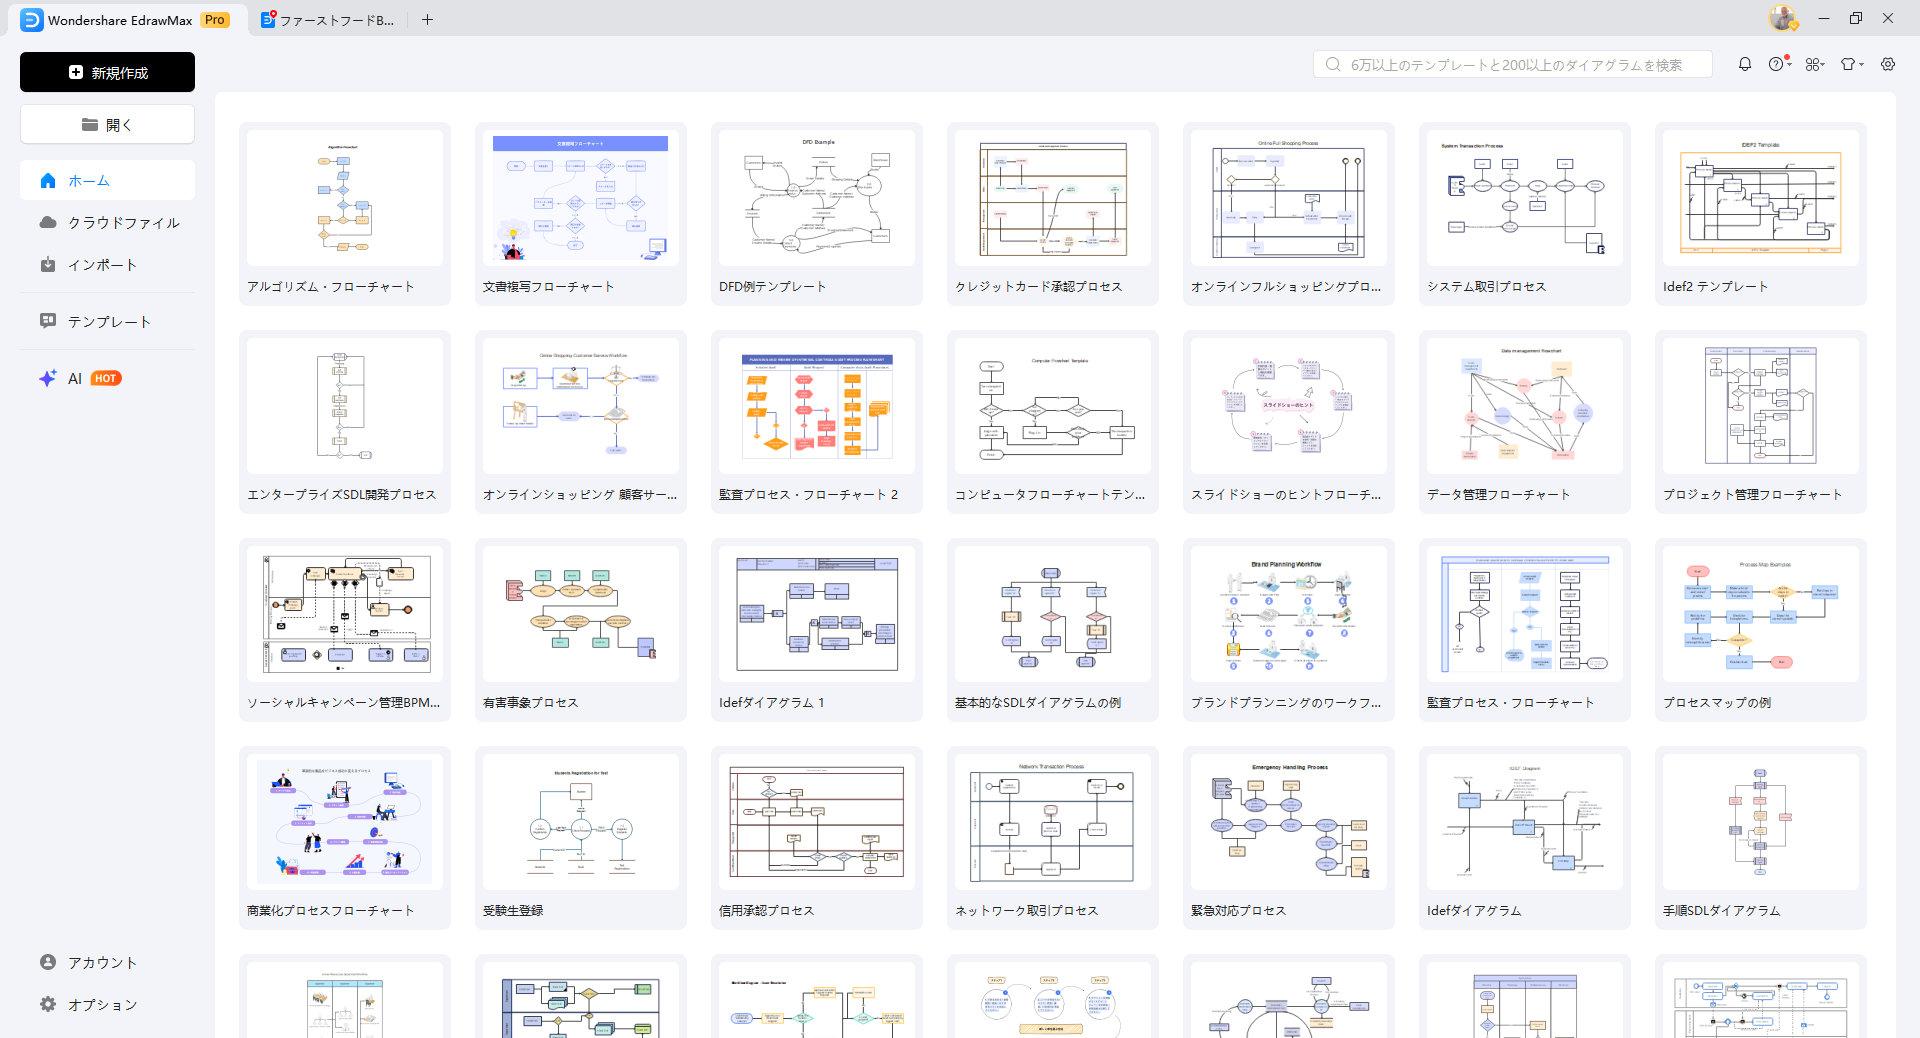Click the ブランドプランニングのワークフ... label

[x=1286, y=703]
